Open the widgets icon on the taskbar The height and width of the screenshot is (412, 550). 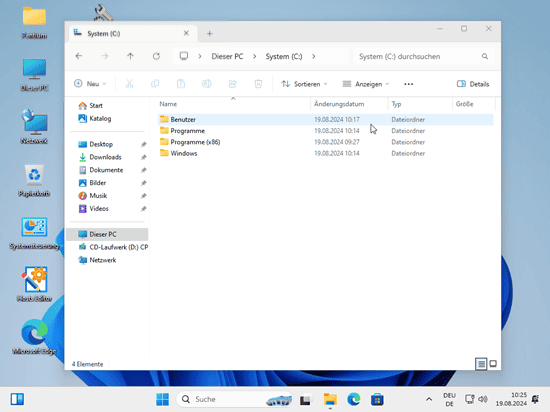pos(17,399)
